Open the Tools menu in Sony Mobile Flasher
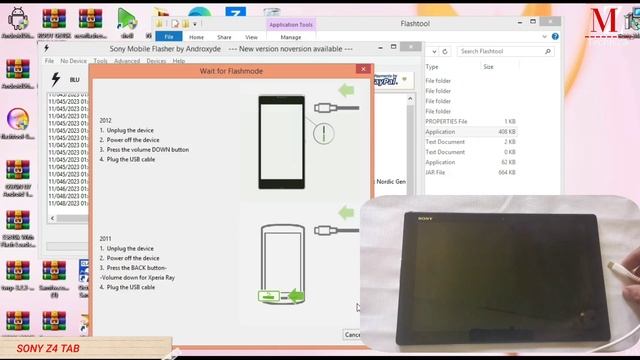 [x=100, y=61]
